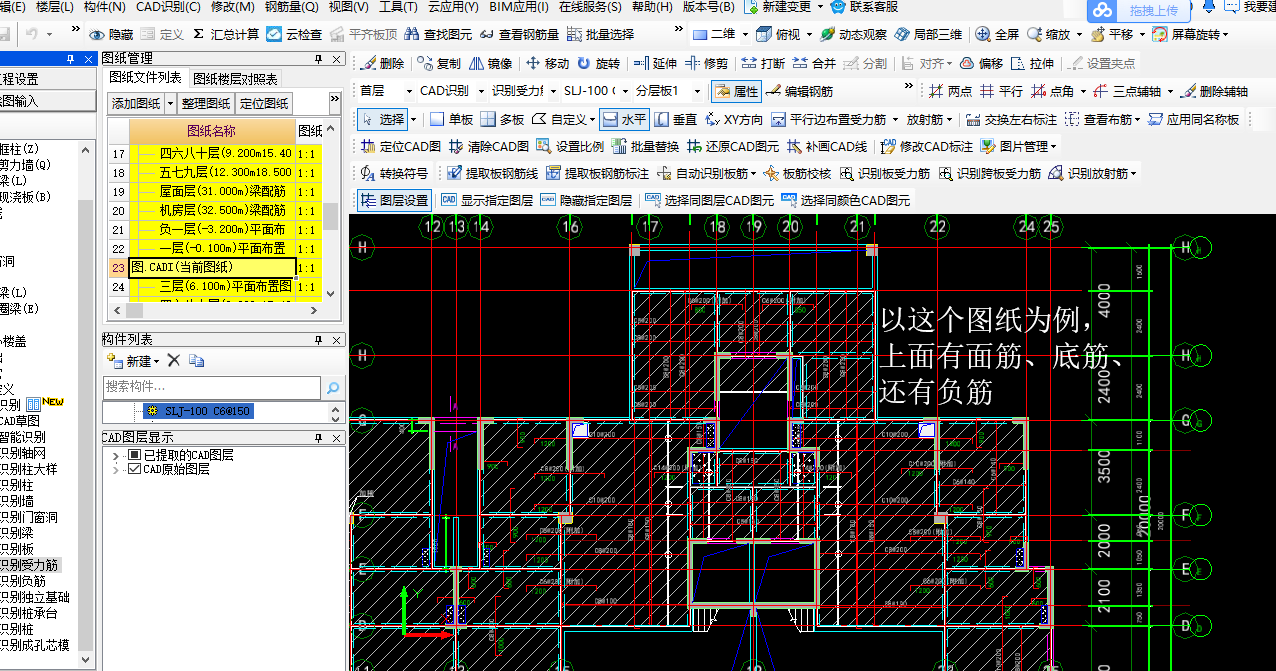Run 云检查 cloud check
The image size is (1276, 671).
tap(294, 34)
